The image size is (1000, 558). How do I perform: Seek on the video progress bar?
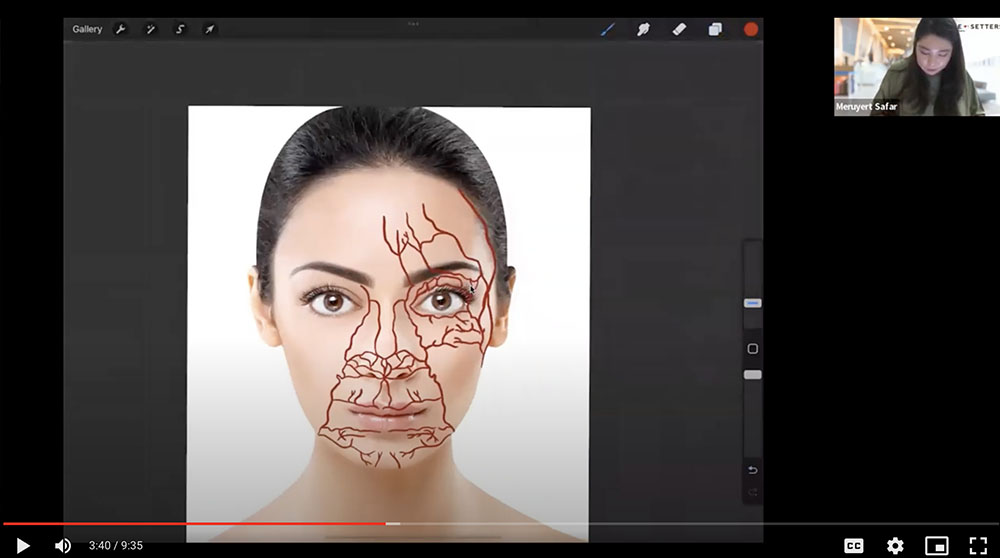click(500, 524)
